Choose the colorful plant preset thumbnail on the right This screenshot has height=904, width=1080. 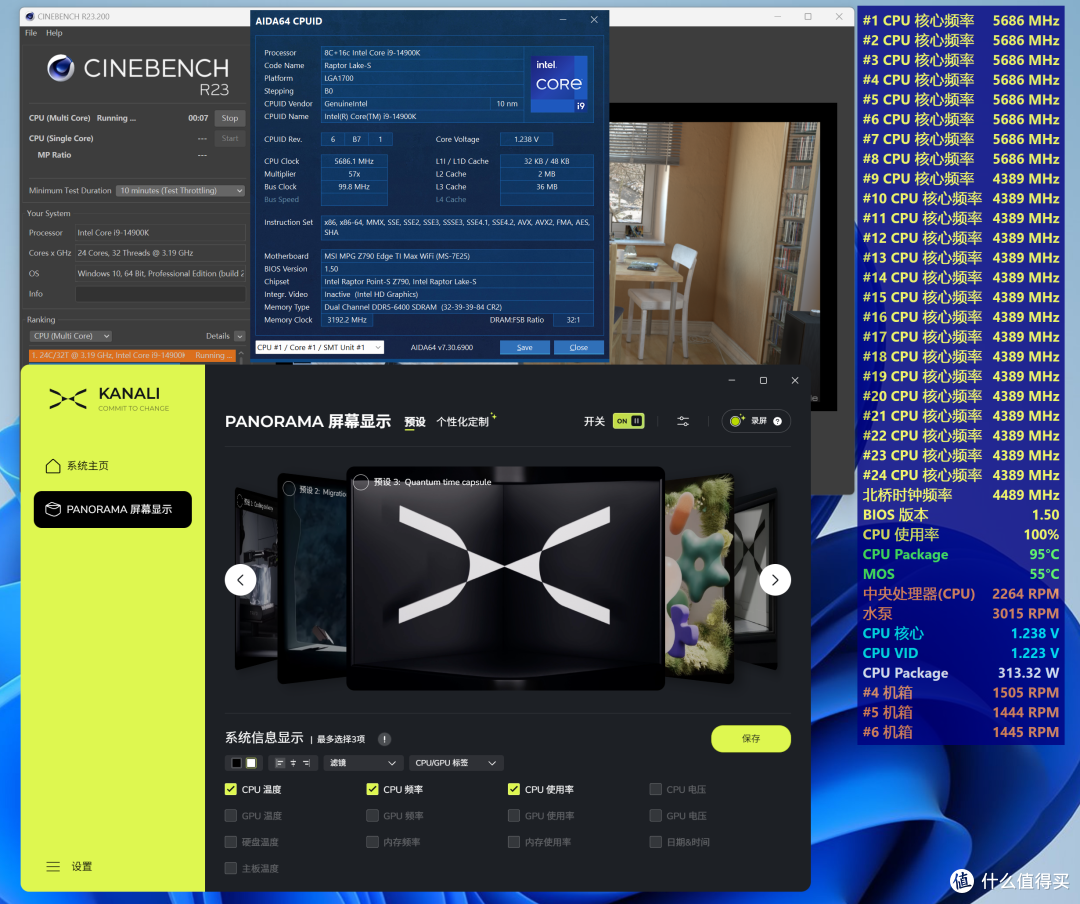(698, 579)
